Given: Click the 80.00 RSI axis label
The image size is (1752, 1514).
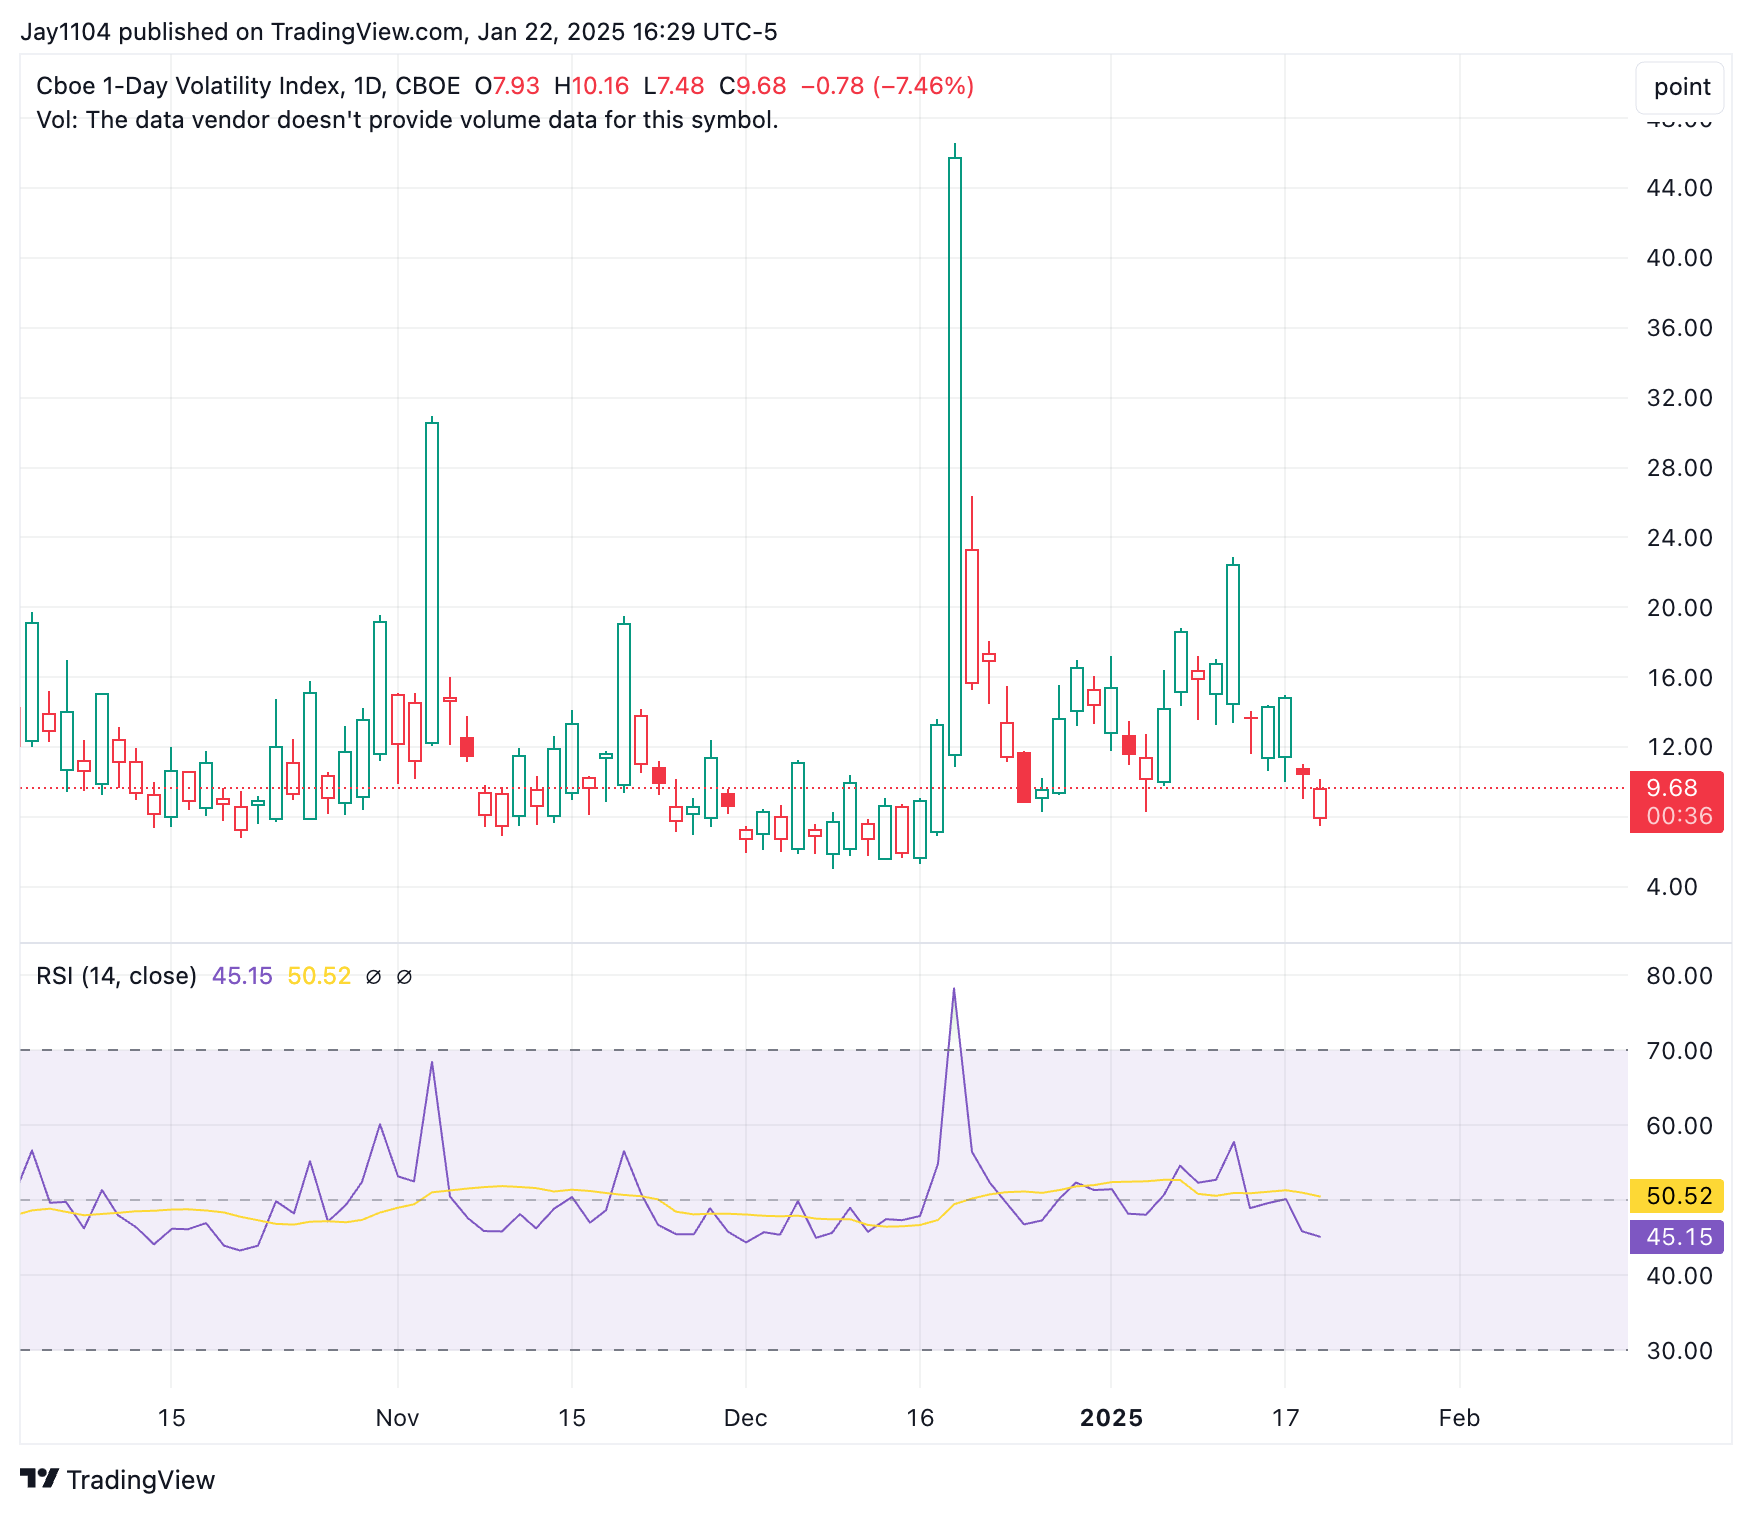Looking at the screenshot, I should tap(1679, 976).
